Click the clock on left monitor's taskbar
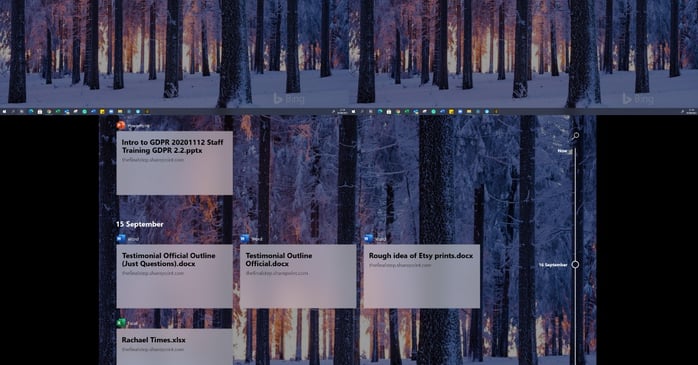Viewport: 698px width, 365px height. (342, 111)
